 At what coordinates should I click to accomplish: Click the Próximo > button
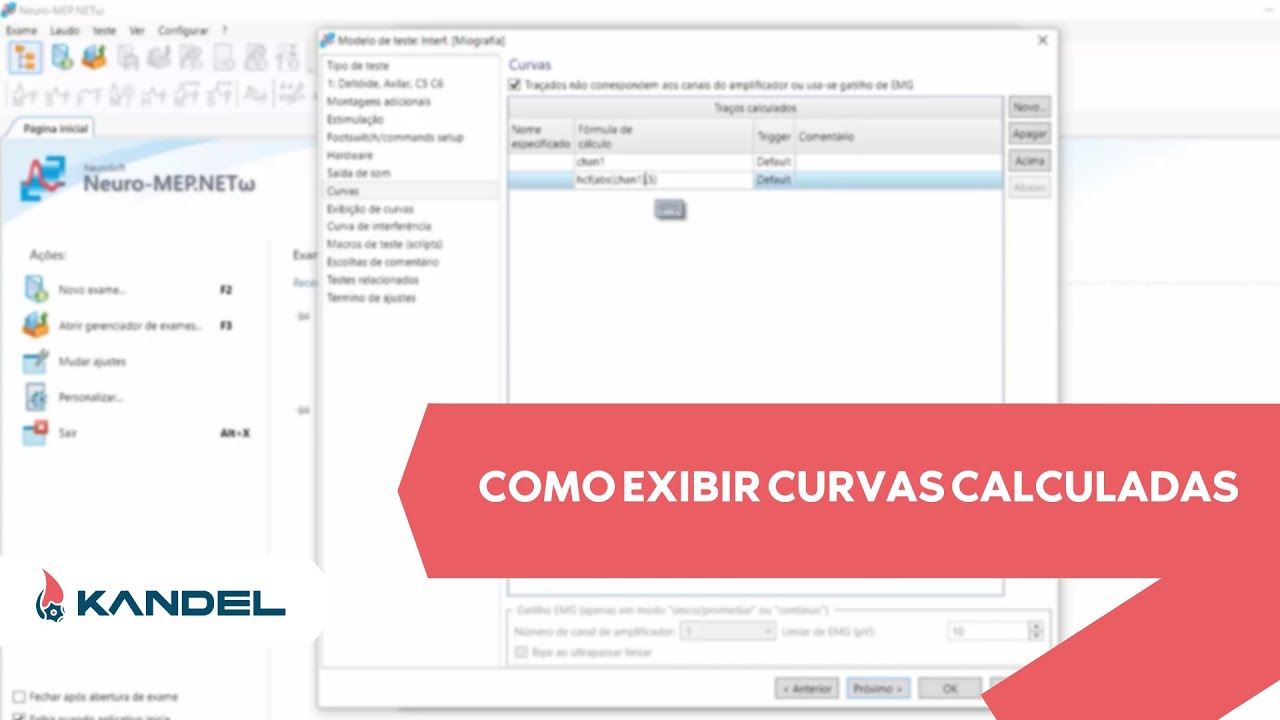(x=878, y=689)
